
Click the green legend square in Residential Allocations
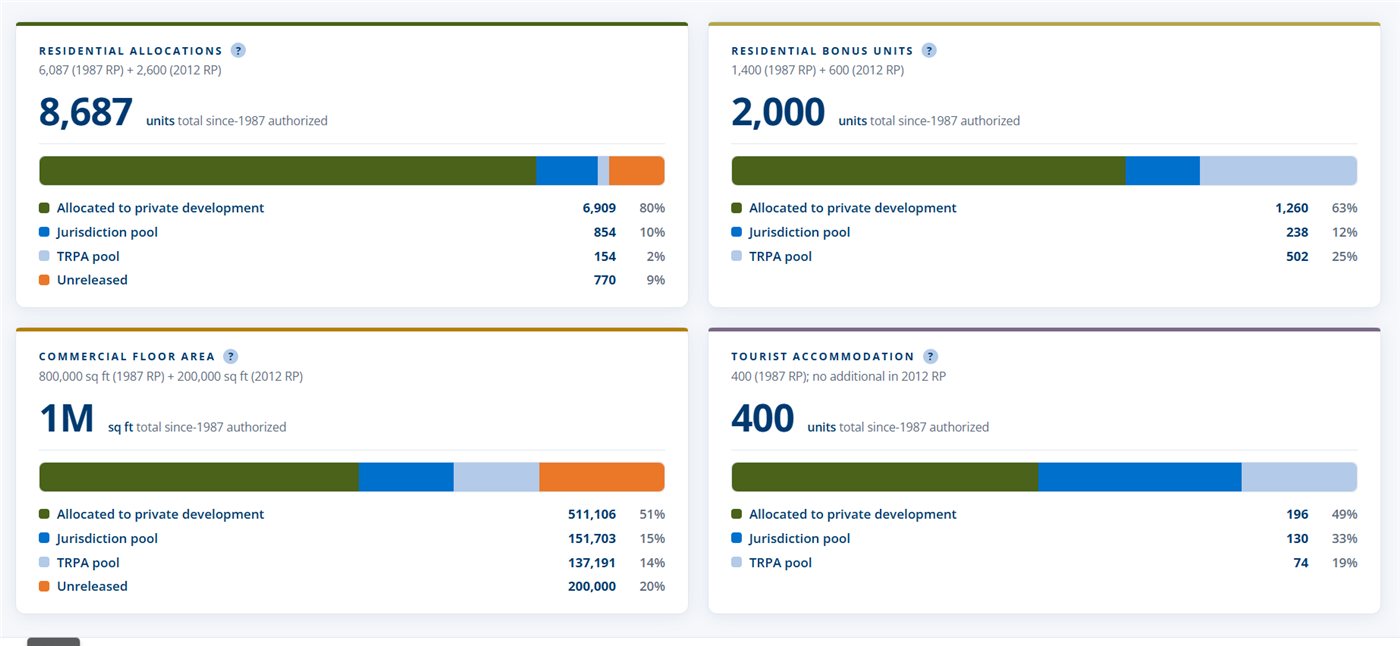(44, 208)
